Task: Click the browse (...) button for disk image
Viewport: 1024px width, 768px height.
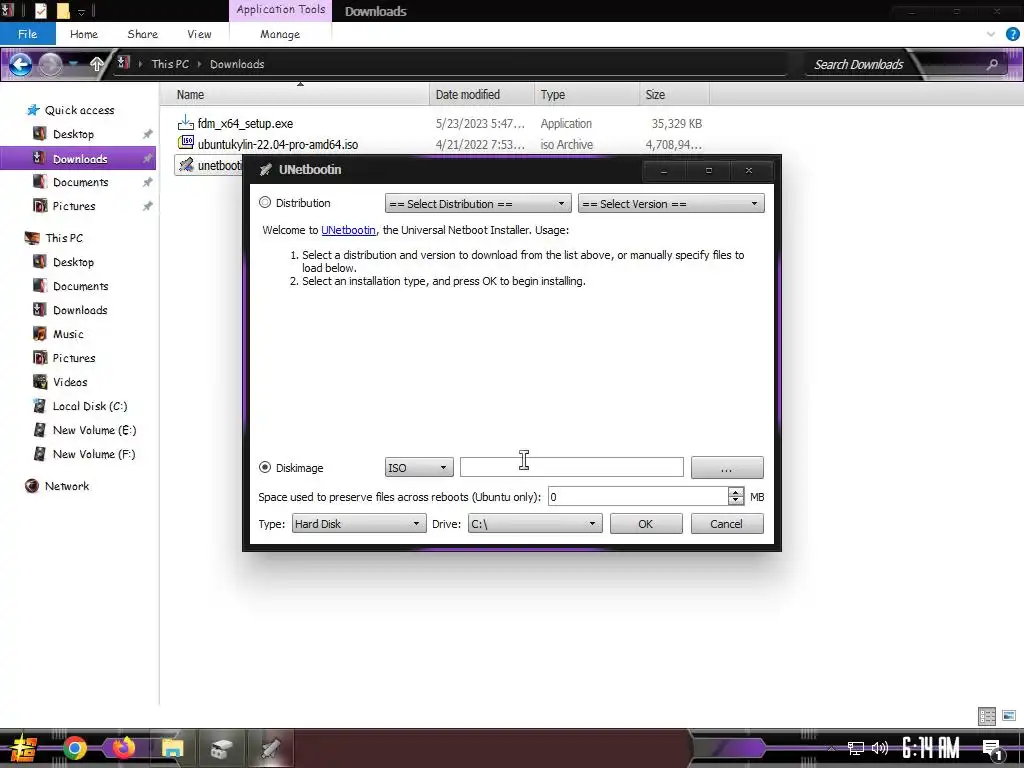Action: tap(727, 468)
